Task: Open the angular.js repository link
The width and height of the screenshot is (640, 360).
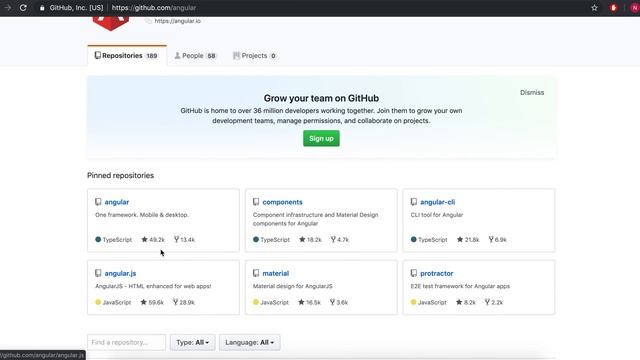Action: [x=120, y=273]
